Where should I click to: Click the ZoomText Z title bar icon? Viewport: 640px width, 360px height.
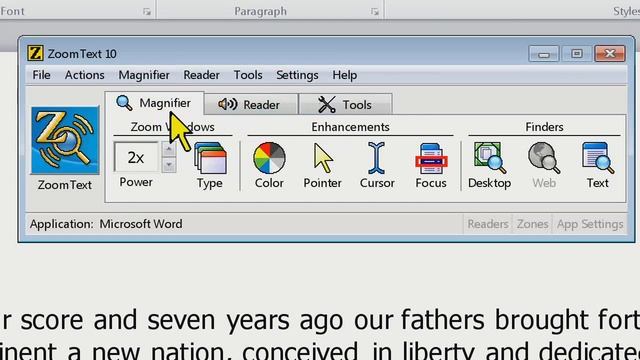[x=35, y=53]
